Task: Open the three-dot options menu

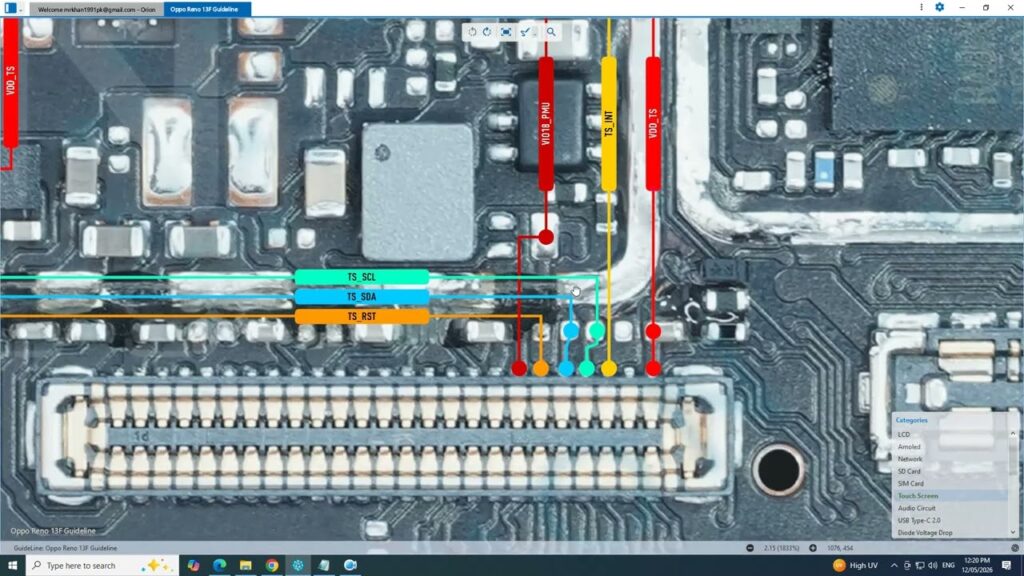Action: 921,7
